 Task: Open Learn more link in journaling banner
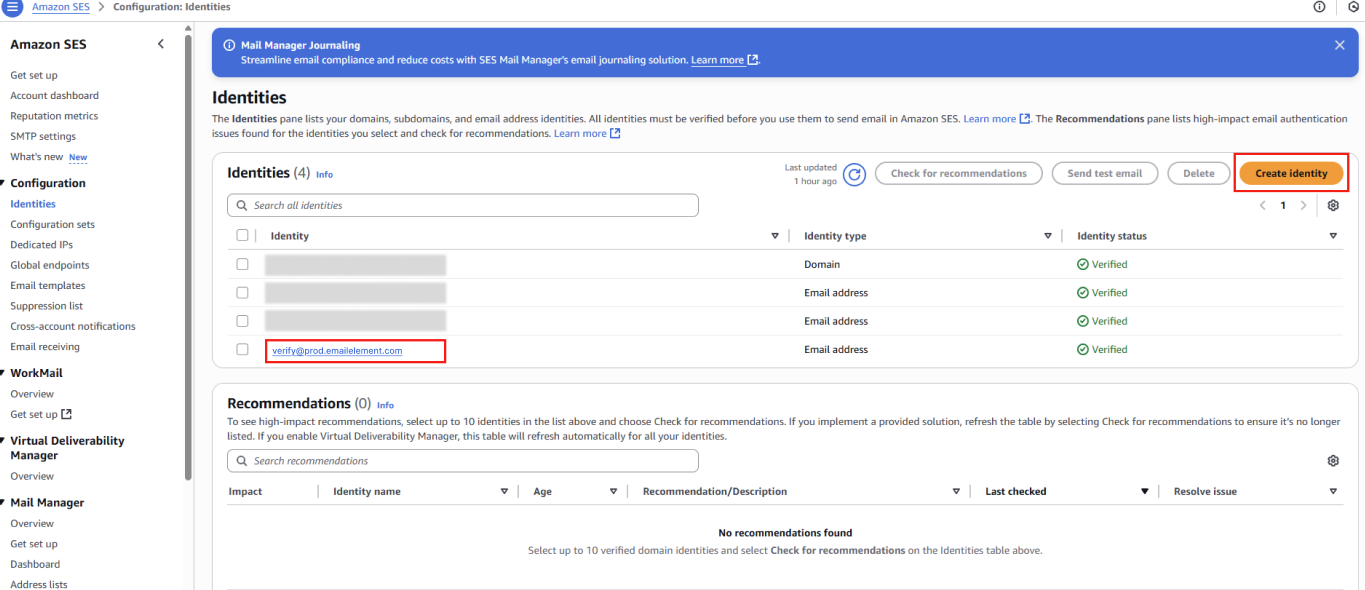(x=725, y=60)
